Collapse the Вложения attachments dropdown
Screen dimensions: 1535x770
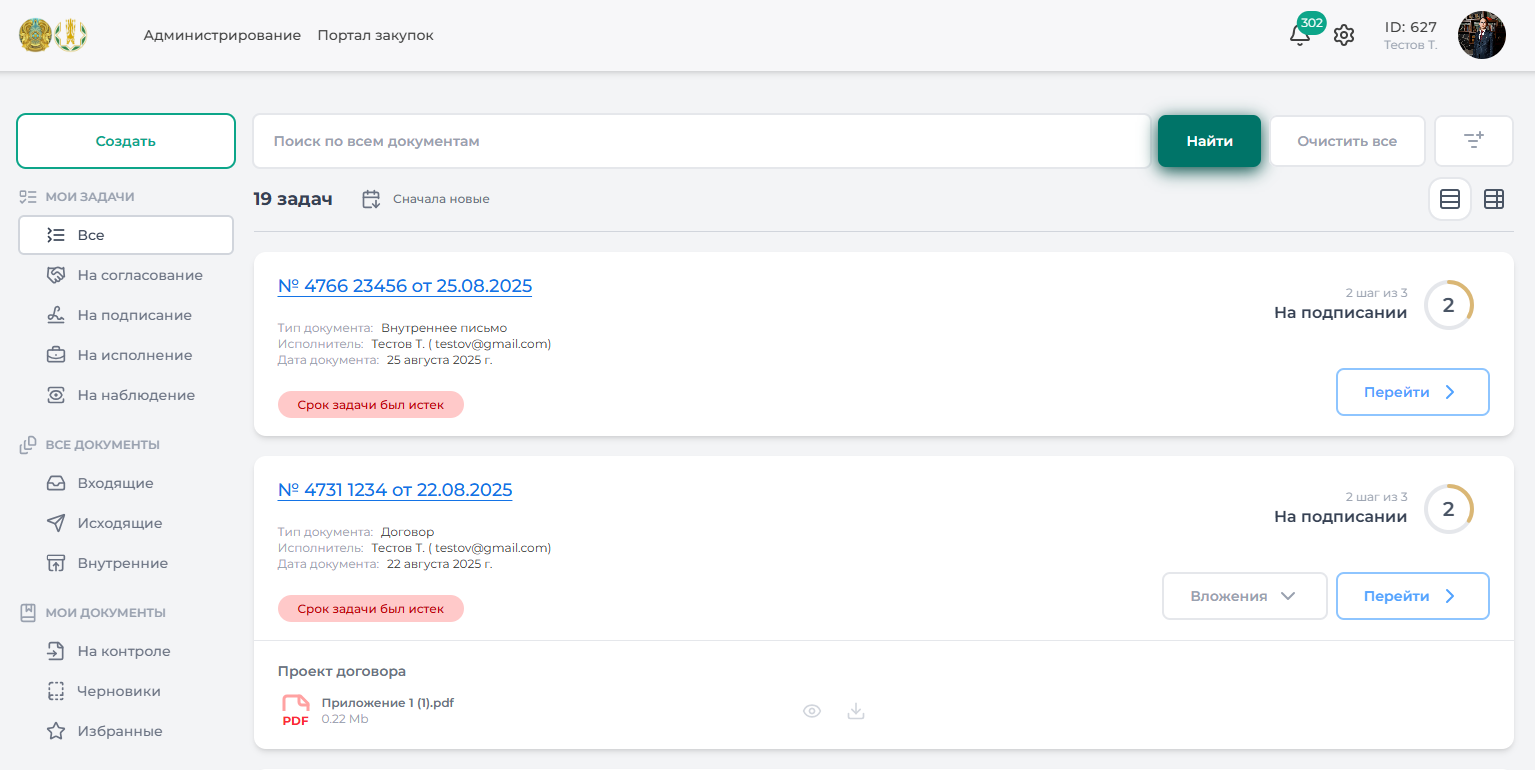[x=1243, y=596]
